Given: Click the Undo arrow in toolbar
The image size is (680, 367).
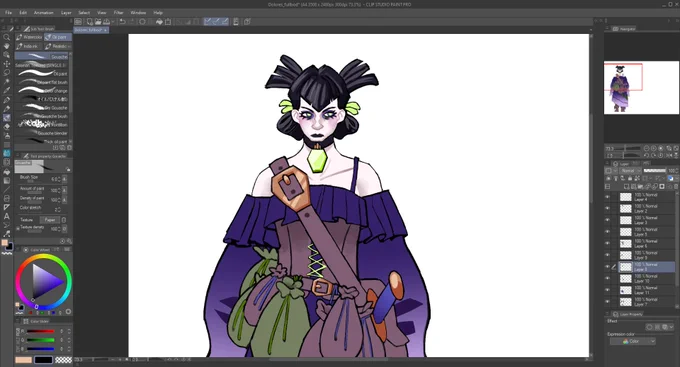Looking at the screenshot, I should [123, 22].
